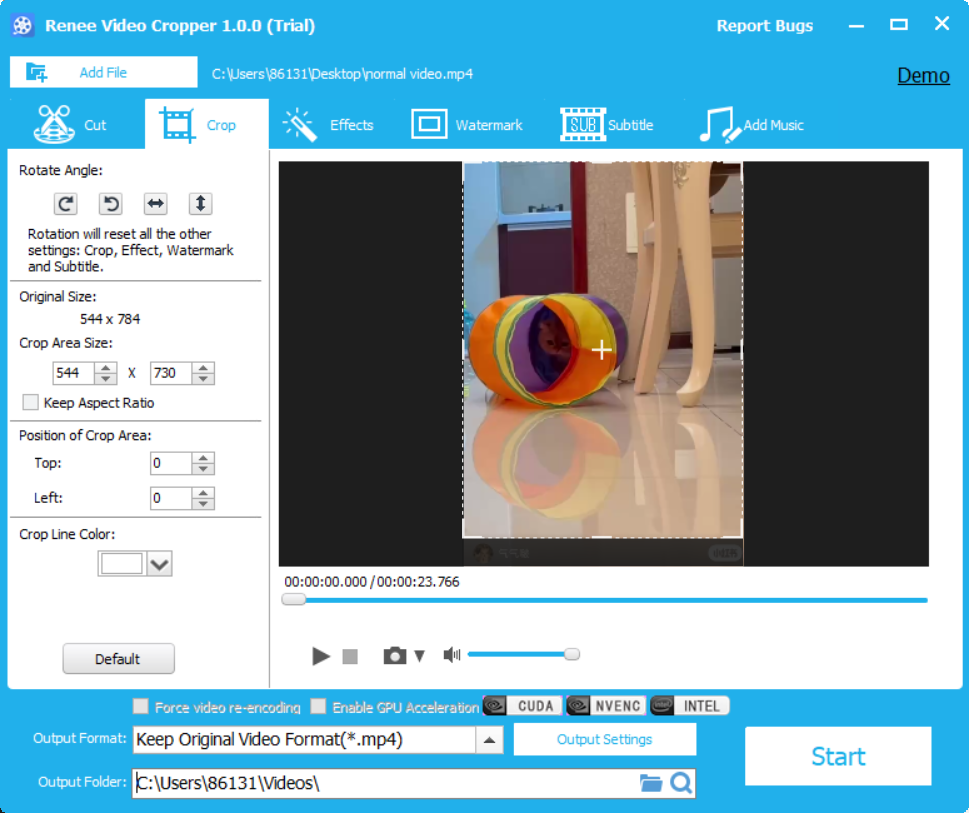
Task: Open the Watermark tab
Action: click(x=467, y=125)
